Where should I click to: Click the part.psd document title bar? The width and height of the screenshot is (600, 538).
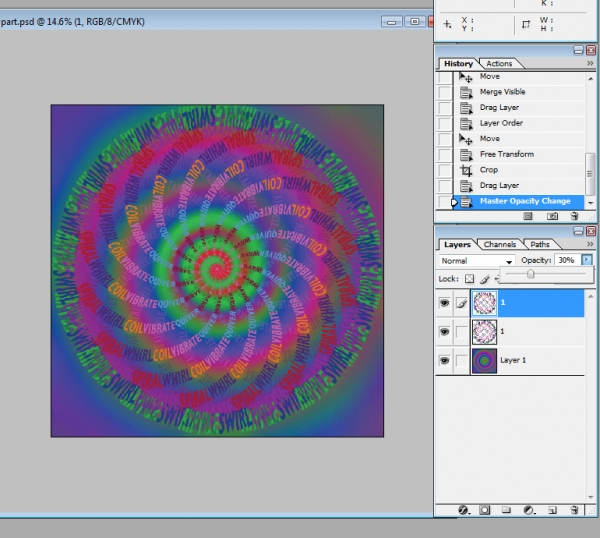click(x=216, y=21)
